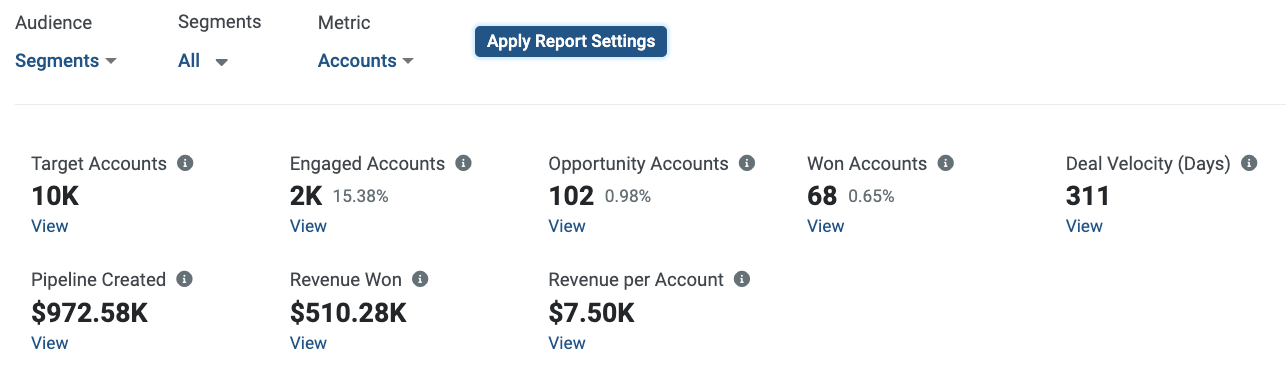Image resolution: width=1286 pixels, height=388 pixels.
Task: Click info icon beside Engaged Accounts
Action: pyautogui.click(x=463, y=163)
